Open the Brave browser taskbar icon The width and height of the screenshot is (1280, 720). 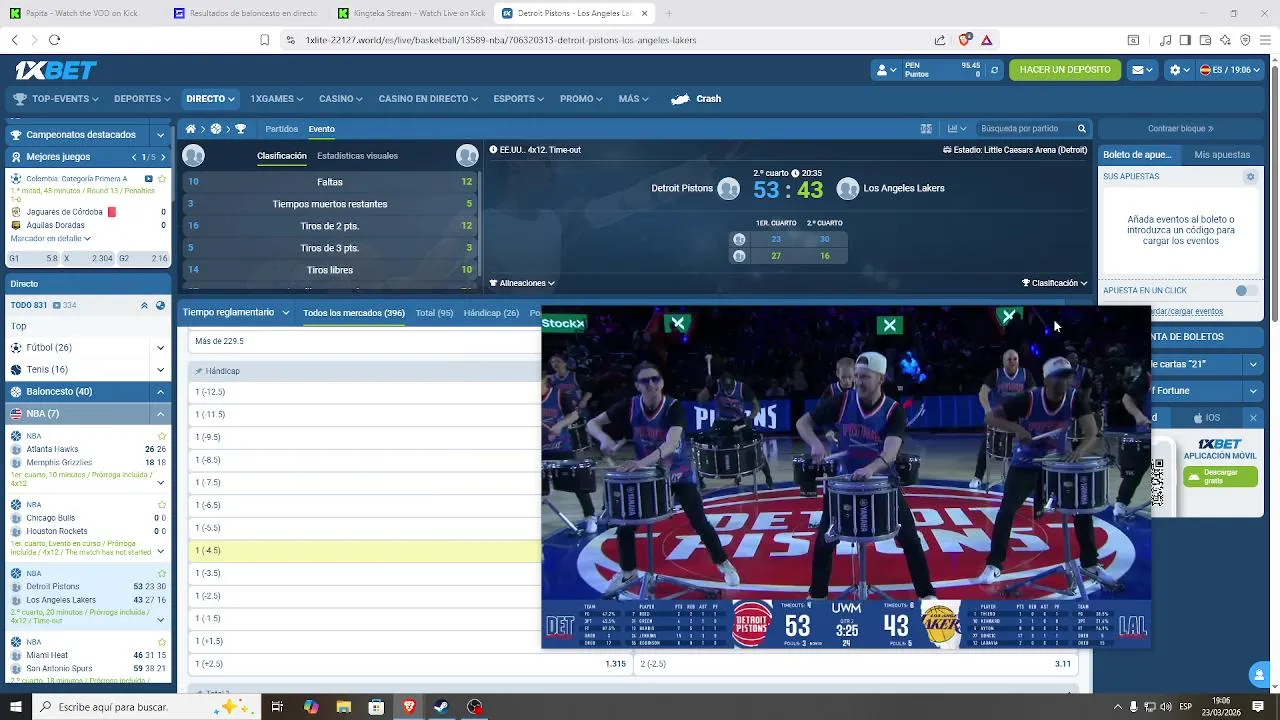coord(409,707)
